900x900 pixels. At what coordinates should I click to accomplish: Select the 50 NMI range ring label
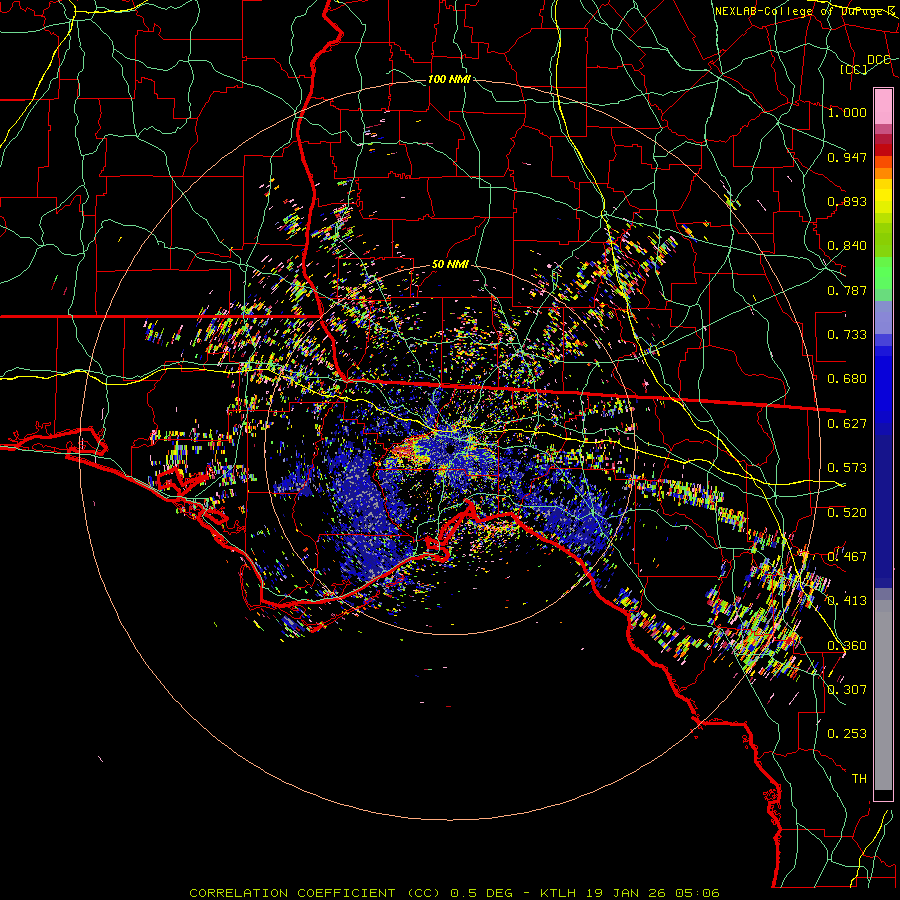coord(450,264)
